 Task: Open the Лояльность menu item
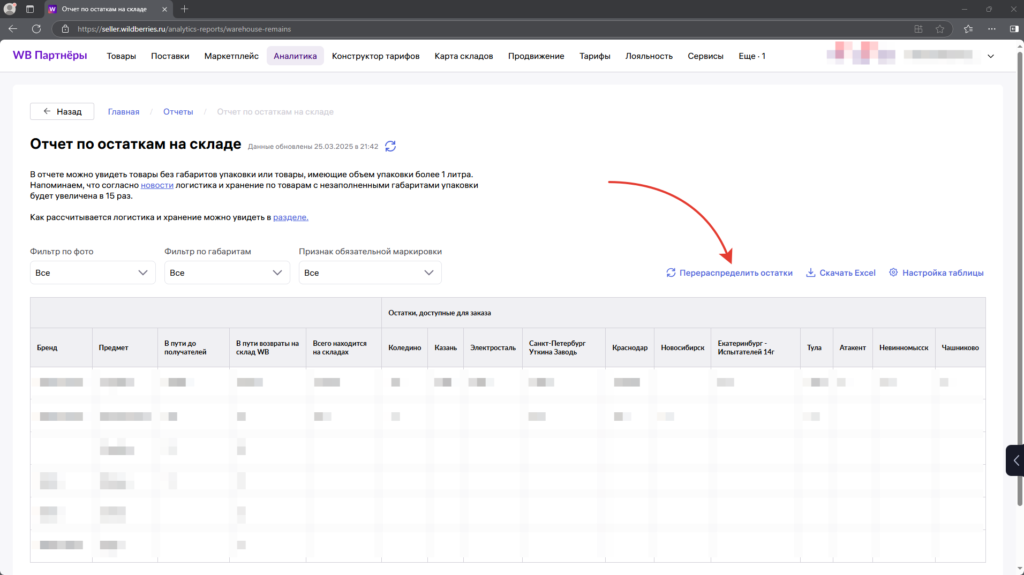pyautogui.click(x=648, y=56)
